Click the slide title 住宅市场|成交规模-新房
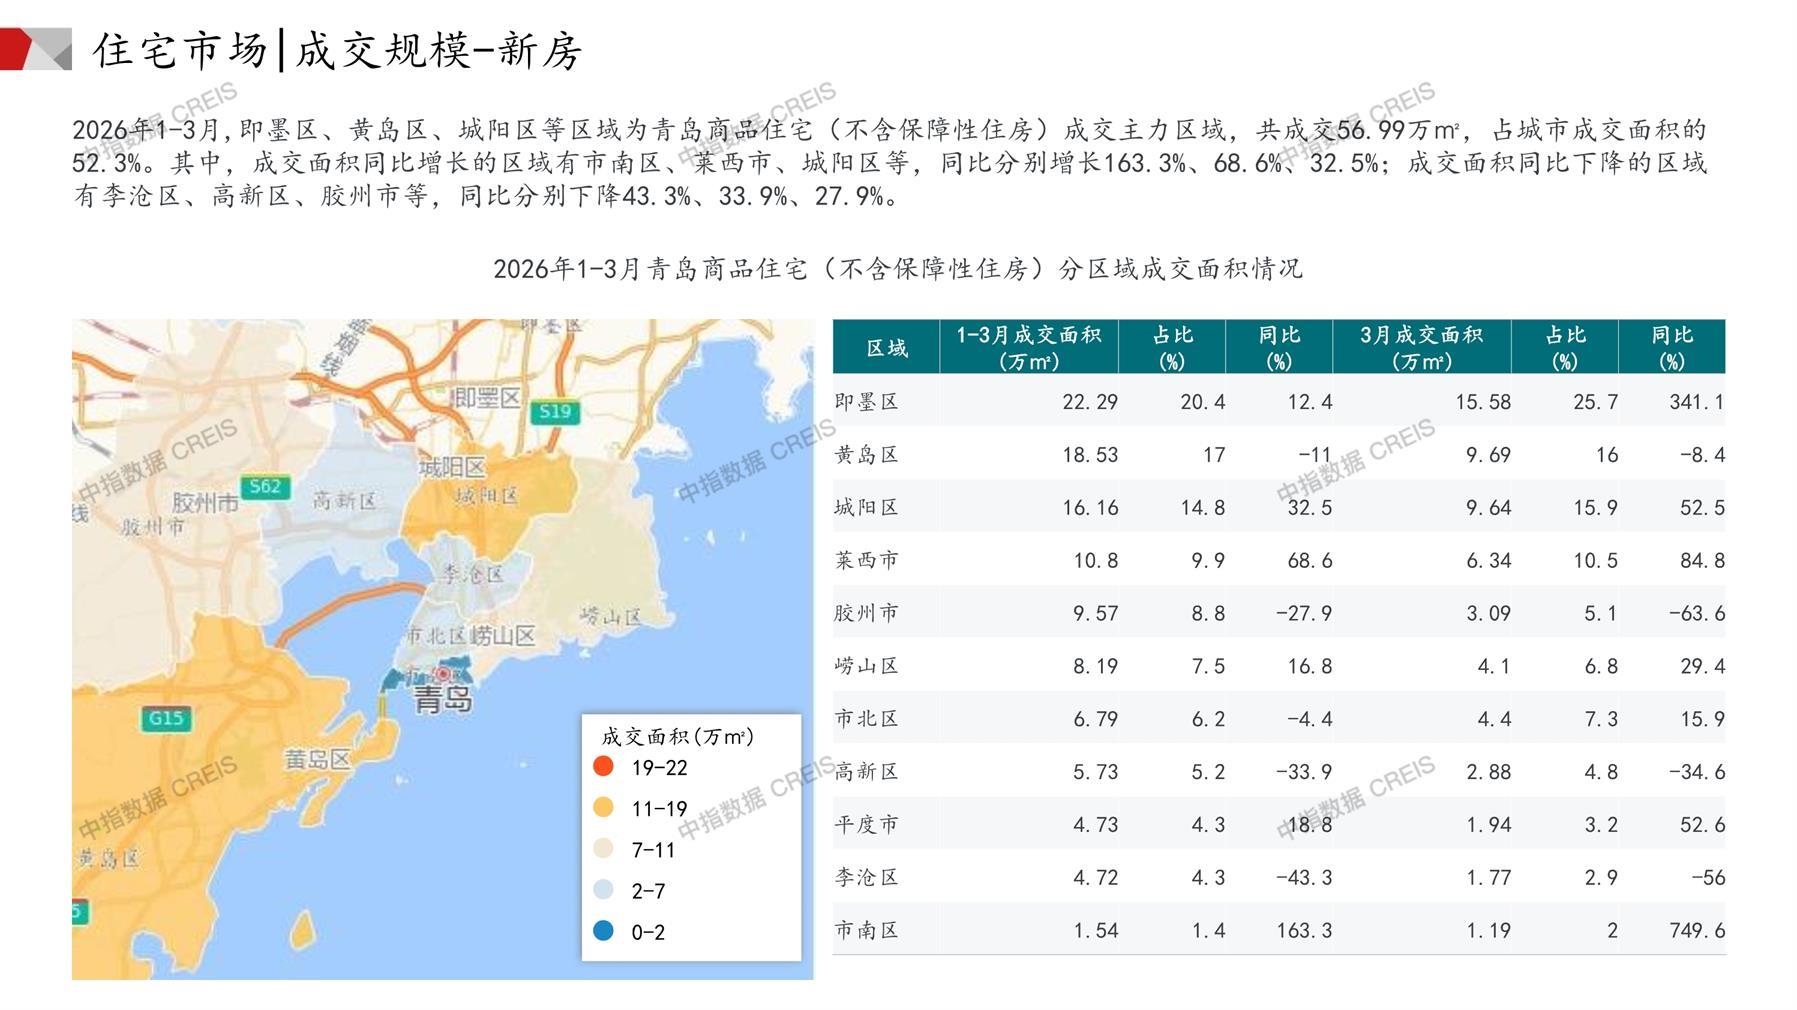 (337, 51)
